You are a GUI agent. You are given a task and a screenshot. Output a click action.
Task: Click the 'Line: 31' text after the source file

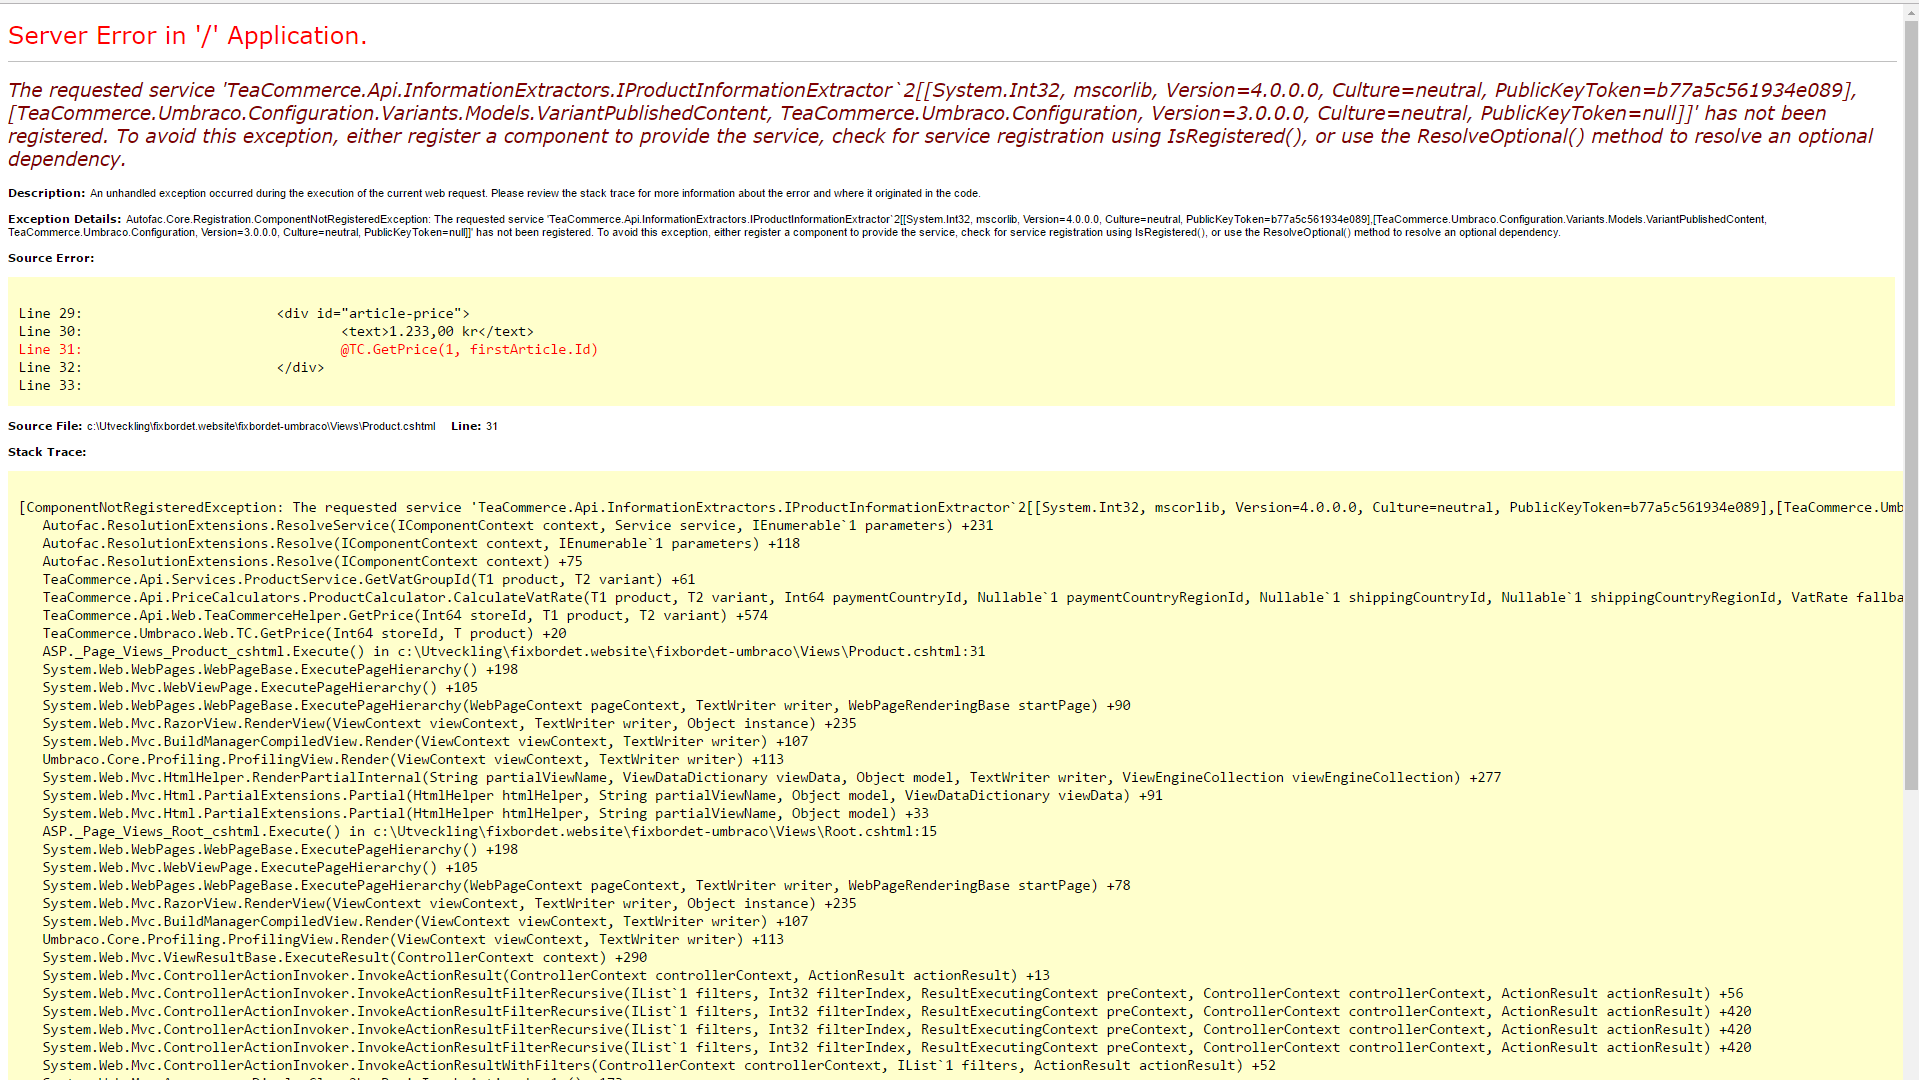point(474,426)
